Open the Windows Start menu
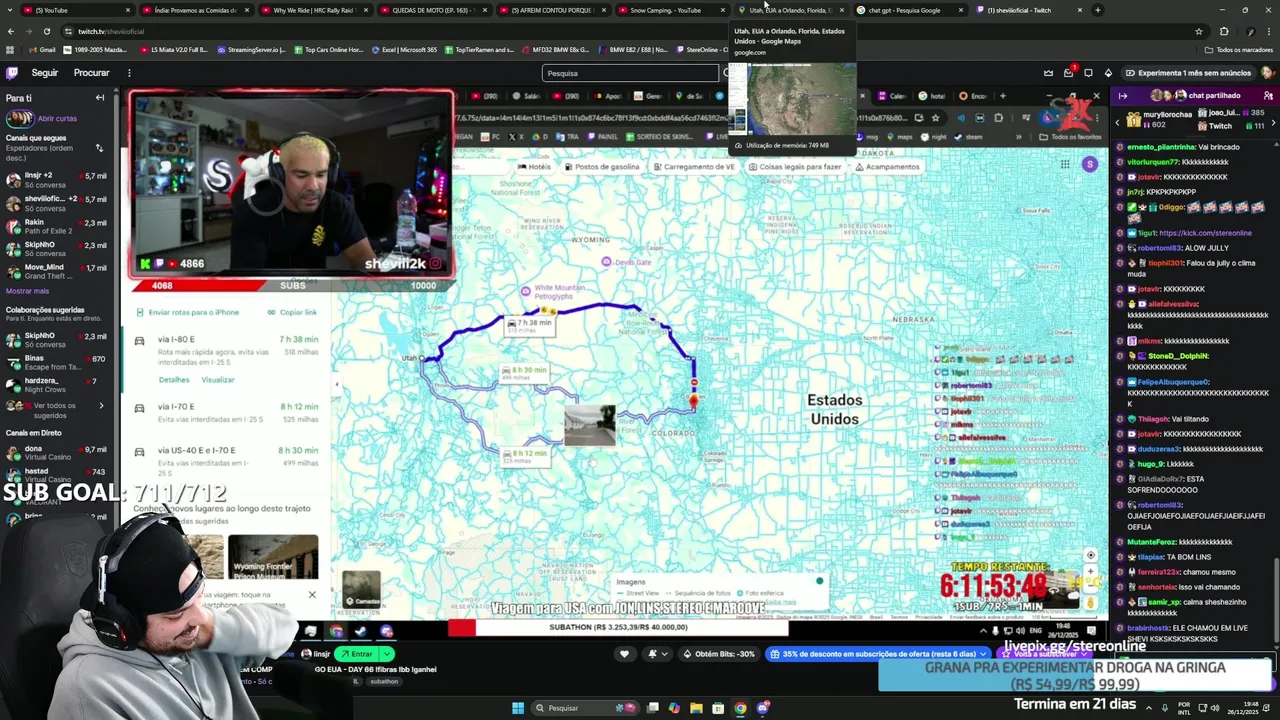 pos(518,708)
